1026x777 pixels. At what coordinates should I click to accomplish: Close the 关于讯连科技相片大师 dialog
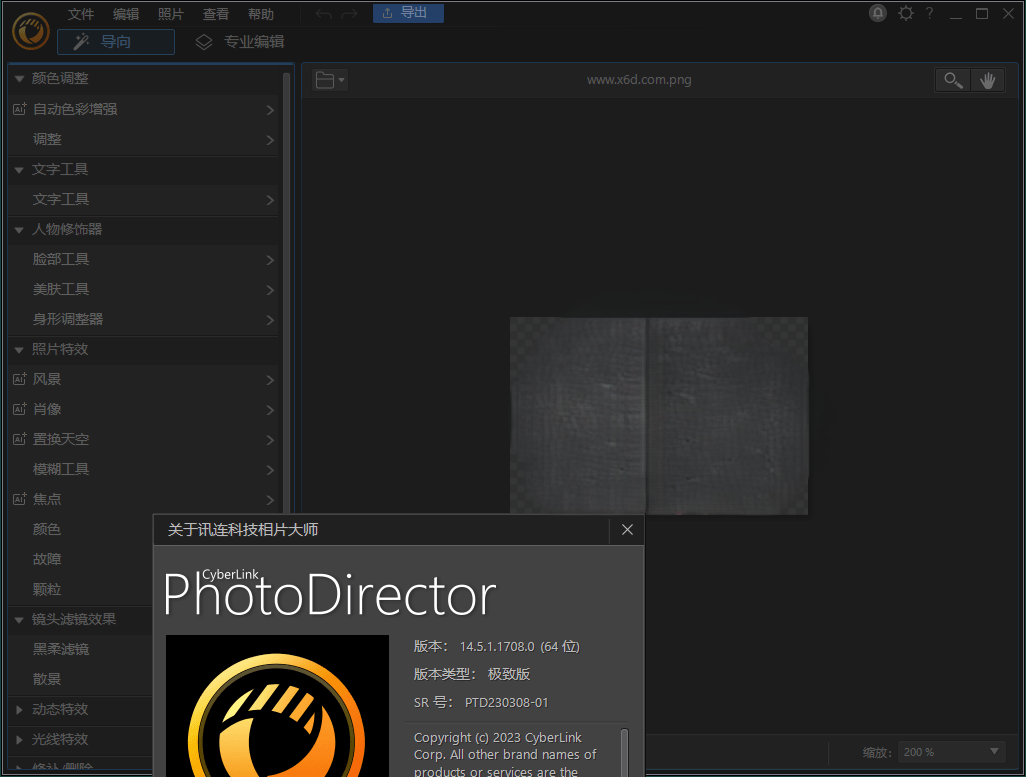pos(627,530)
